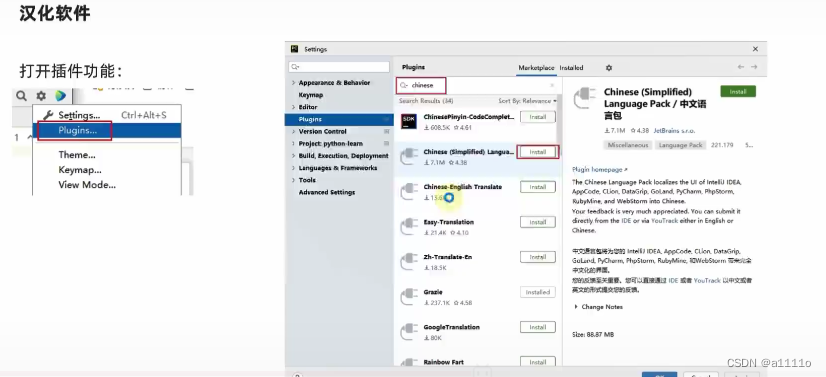Expand the Version Control tree node
This screenshot has height=377, width=826.
[x=293, y=132]
